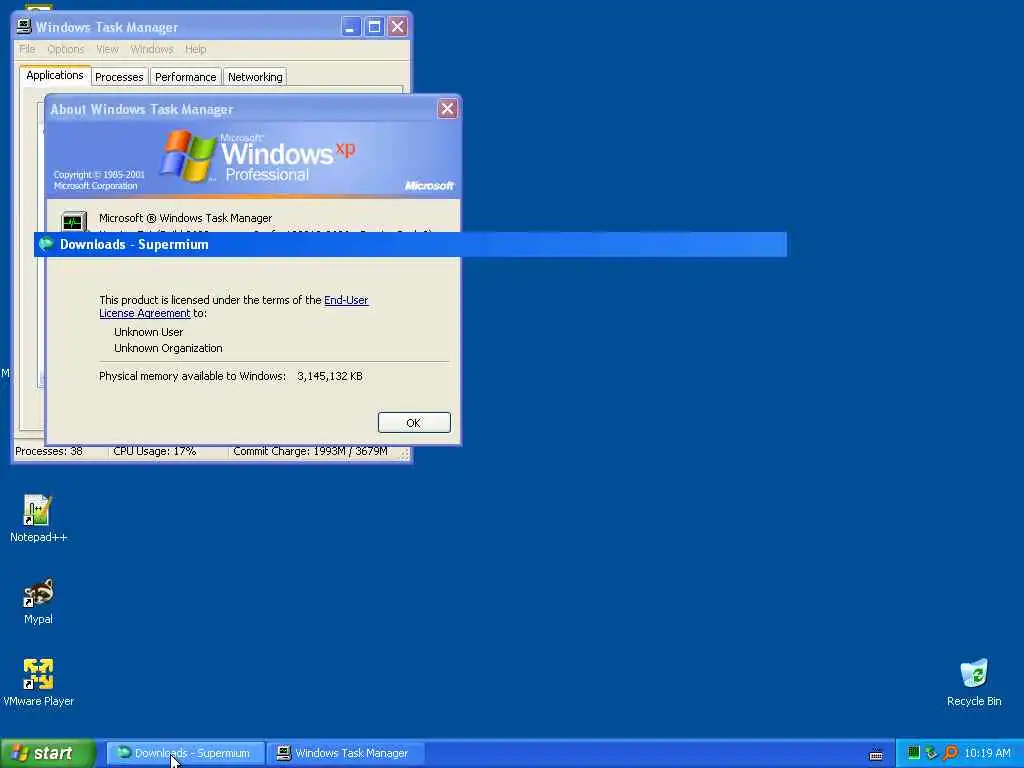Switch to the Performance tab
1024x768 pixels.
[185, 77]
